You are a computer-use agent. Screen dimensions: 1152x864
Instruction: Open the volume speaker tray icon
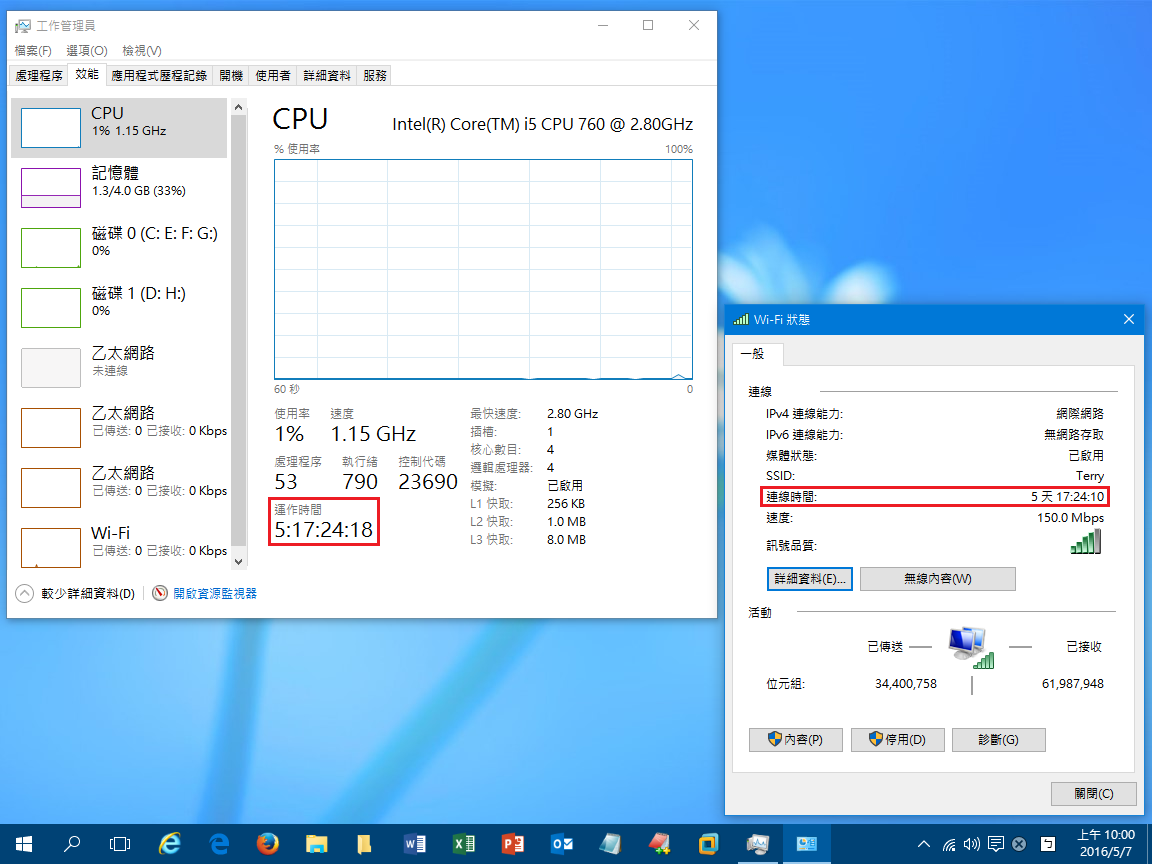tap(972, 844)
